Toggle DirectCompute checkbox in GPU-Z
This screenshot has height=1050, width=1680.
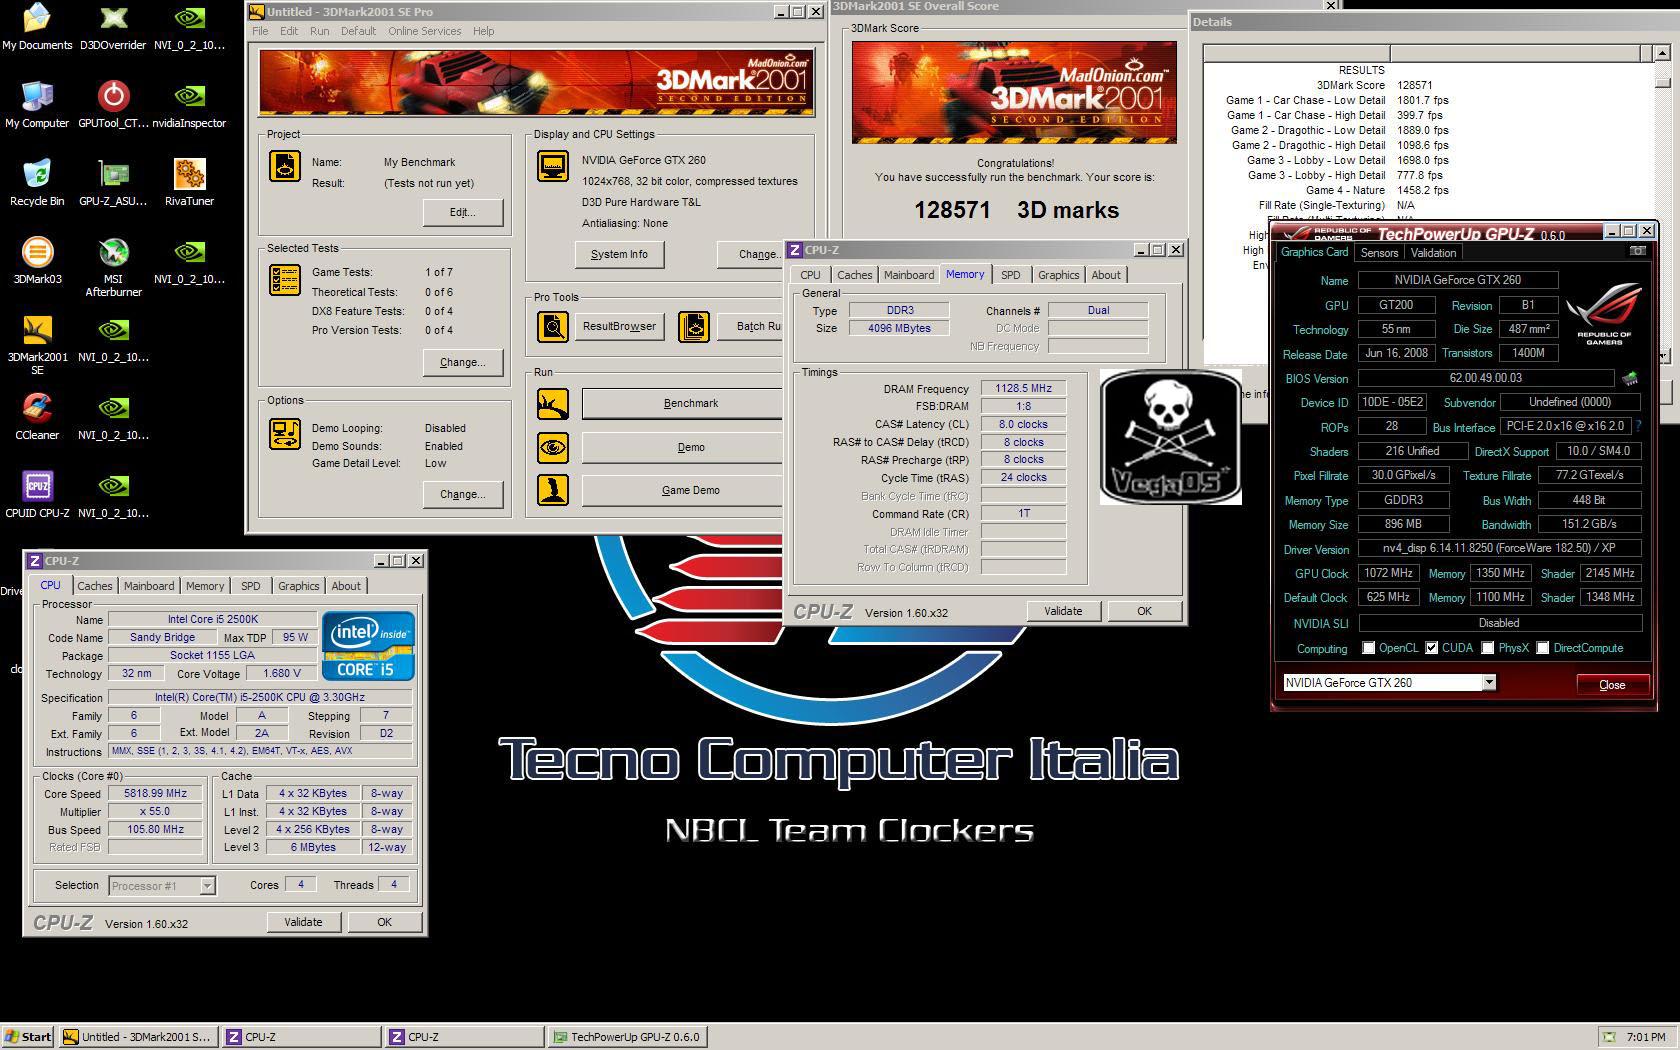tap(1543, 648)
